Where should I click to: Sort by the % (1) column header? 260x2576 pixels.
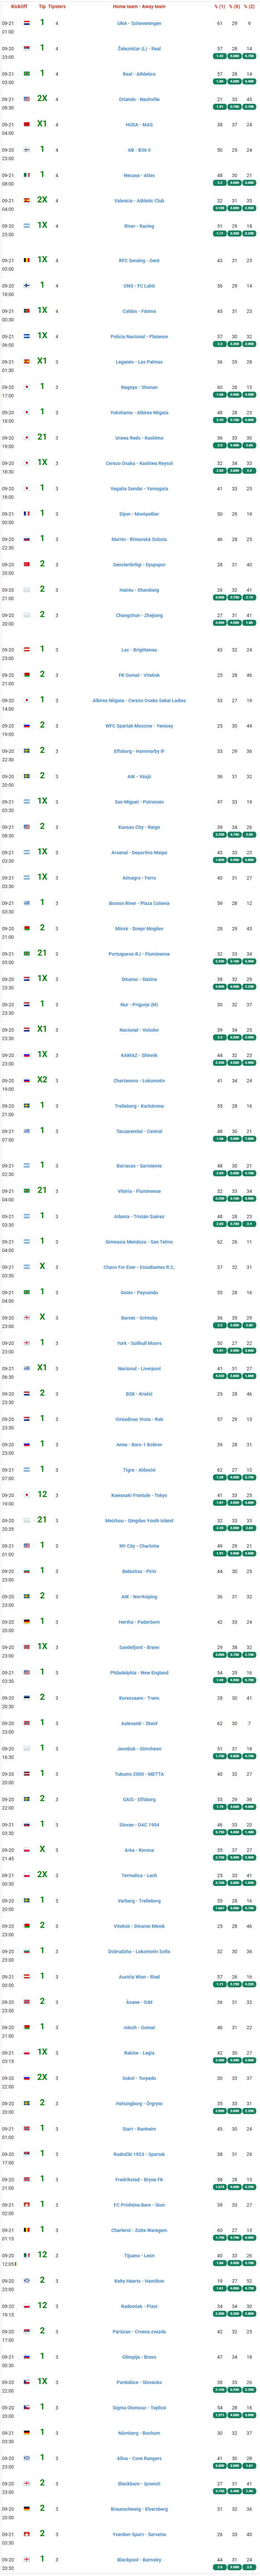(x=219, y=6)
